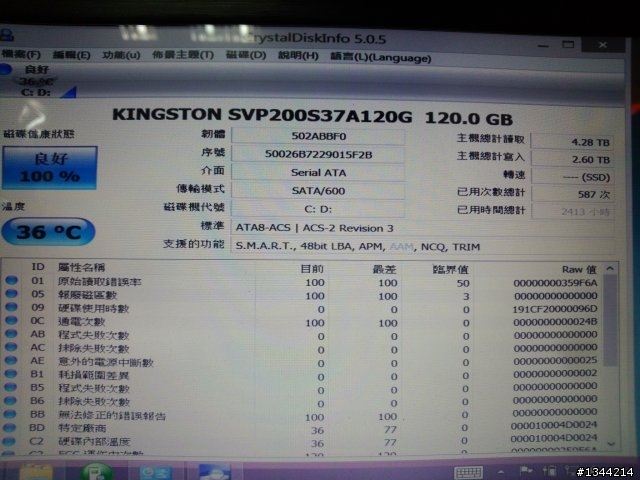Open the 說明(H) help menu
The image size is (640, 480).
298,56
